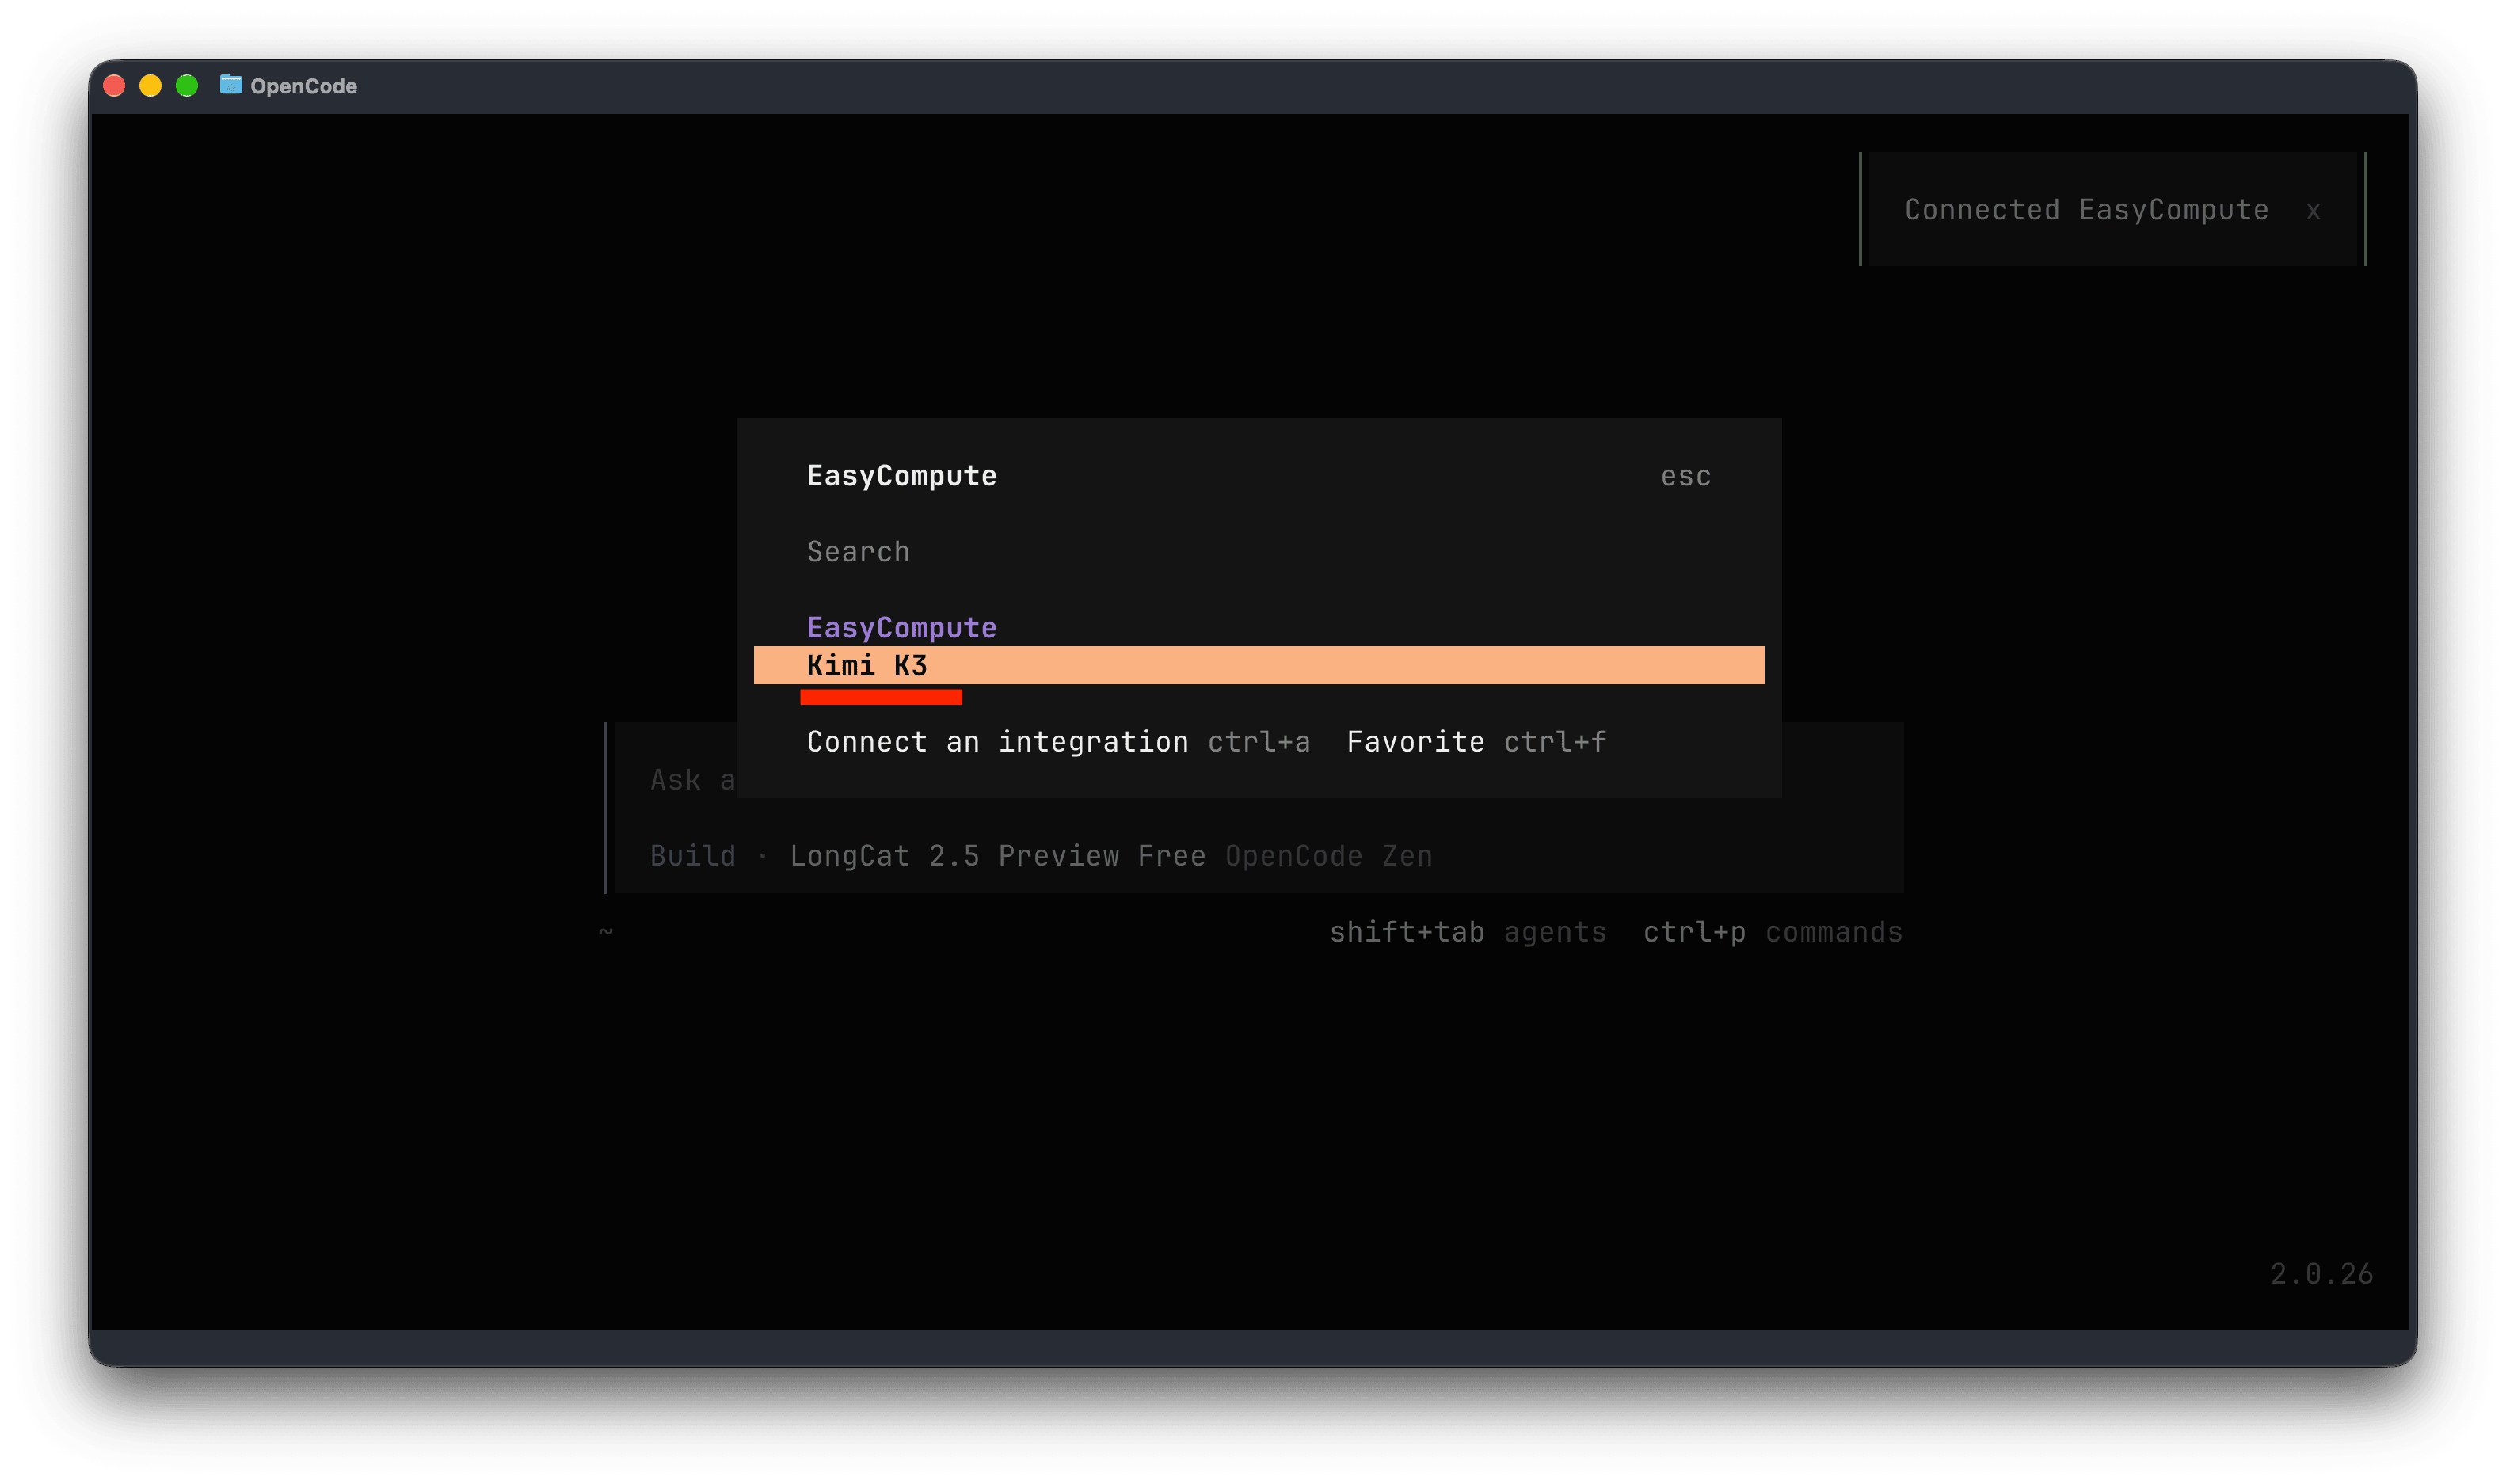Click Favorite ctrl+f option
Screen dimensions: 2506x1484
(x=1476, y=742)
